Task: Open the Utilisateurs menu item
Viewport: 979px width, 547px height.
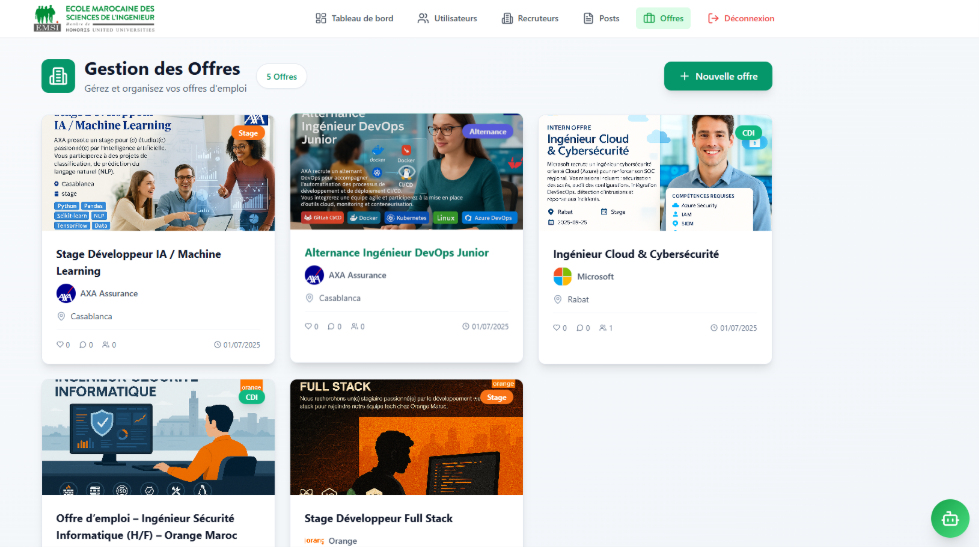Action: (447, 18)
